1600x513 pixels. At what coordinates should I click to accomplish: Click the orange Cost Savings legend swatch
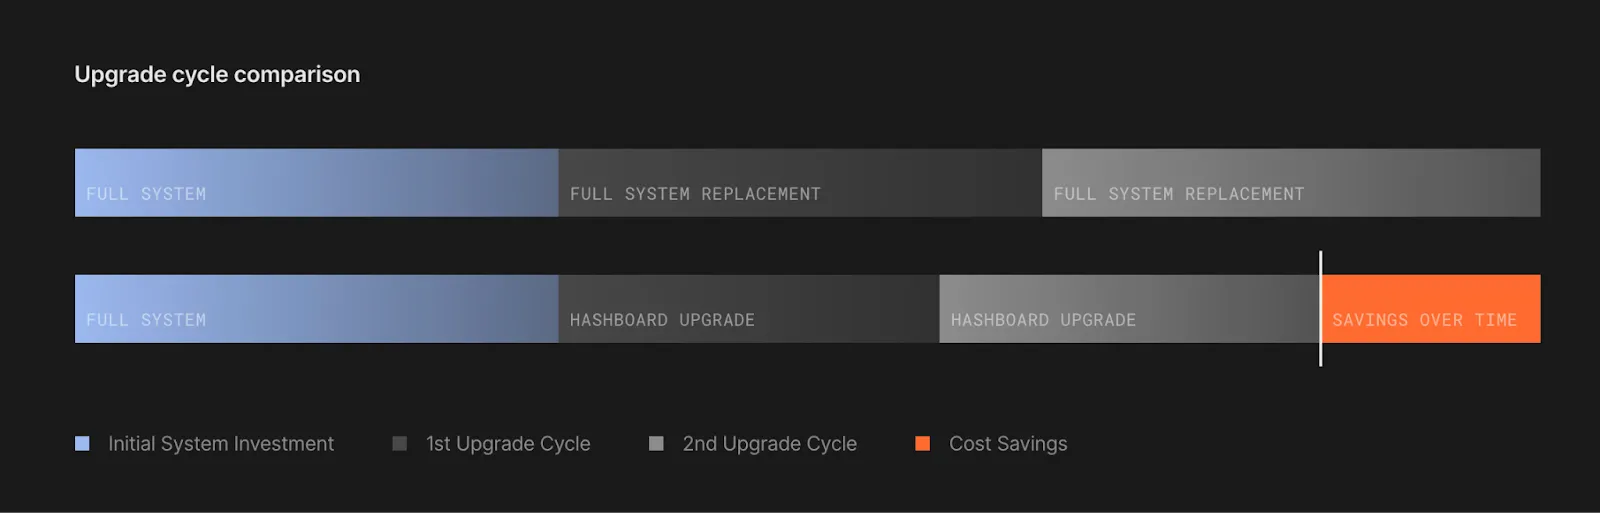tap(922, 443)
